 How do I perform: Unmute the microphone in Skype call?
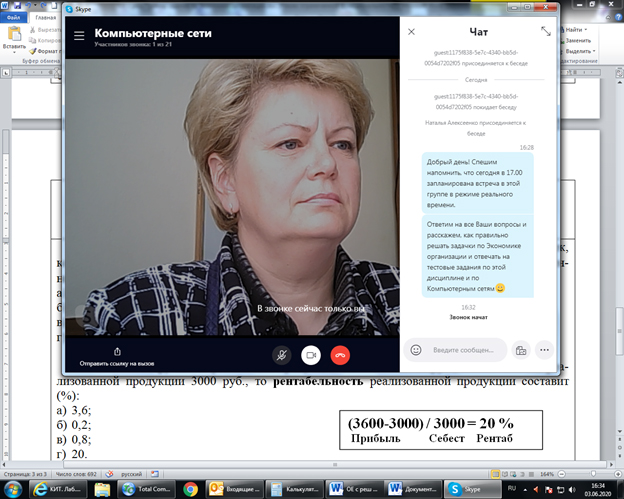pos(282,354)
